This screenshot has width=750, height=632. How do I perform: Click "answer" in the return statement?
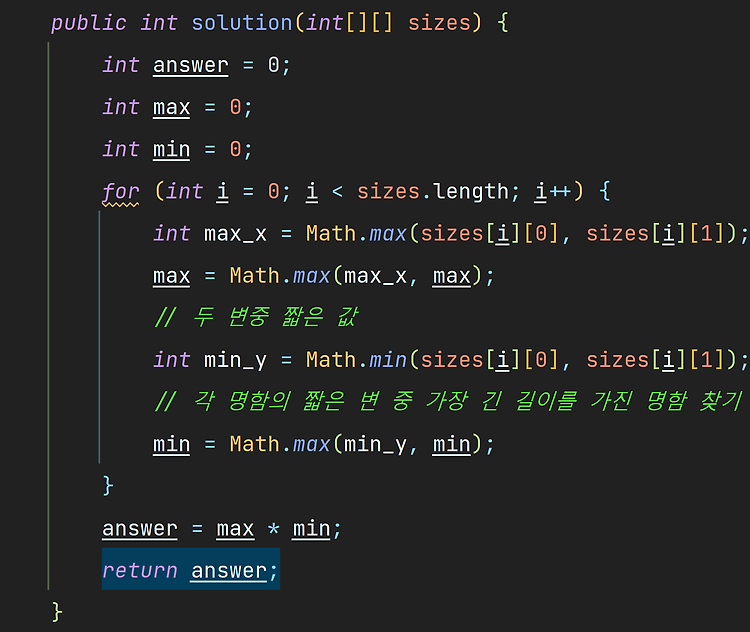229,571
